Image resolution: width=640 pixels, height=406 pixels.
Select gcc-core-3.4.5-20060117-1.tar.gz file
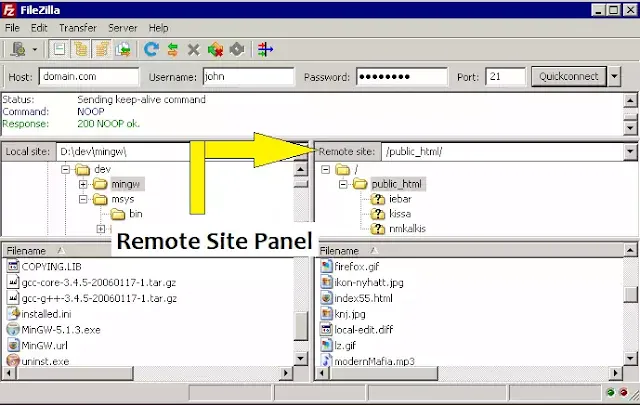(x=99, y=282)
